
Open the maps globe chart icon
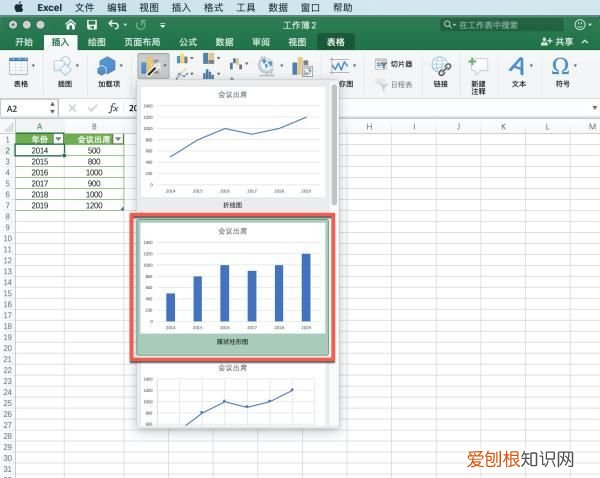pos(266,66)
